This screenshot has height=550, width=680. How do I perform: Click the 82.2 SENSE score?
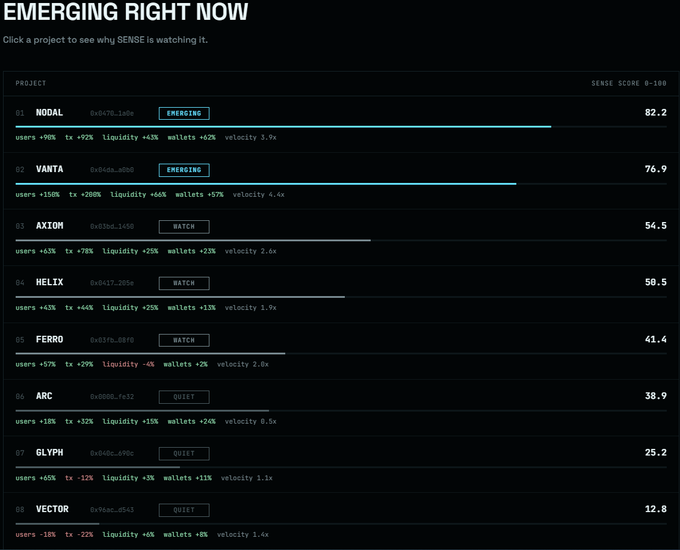point(655,113)
